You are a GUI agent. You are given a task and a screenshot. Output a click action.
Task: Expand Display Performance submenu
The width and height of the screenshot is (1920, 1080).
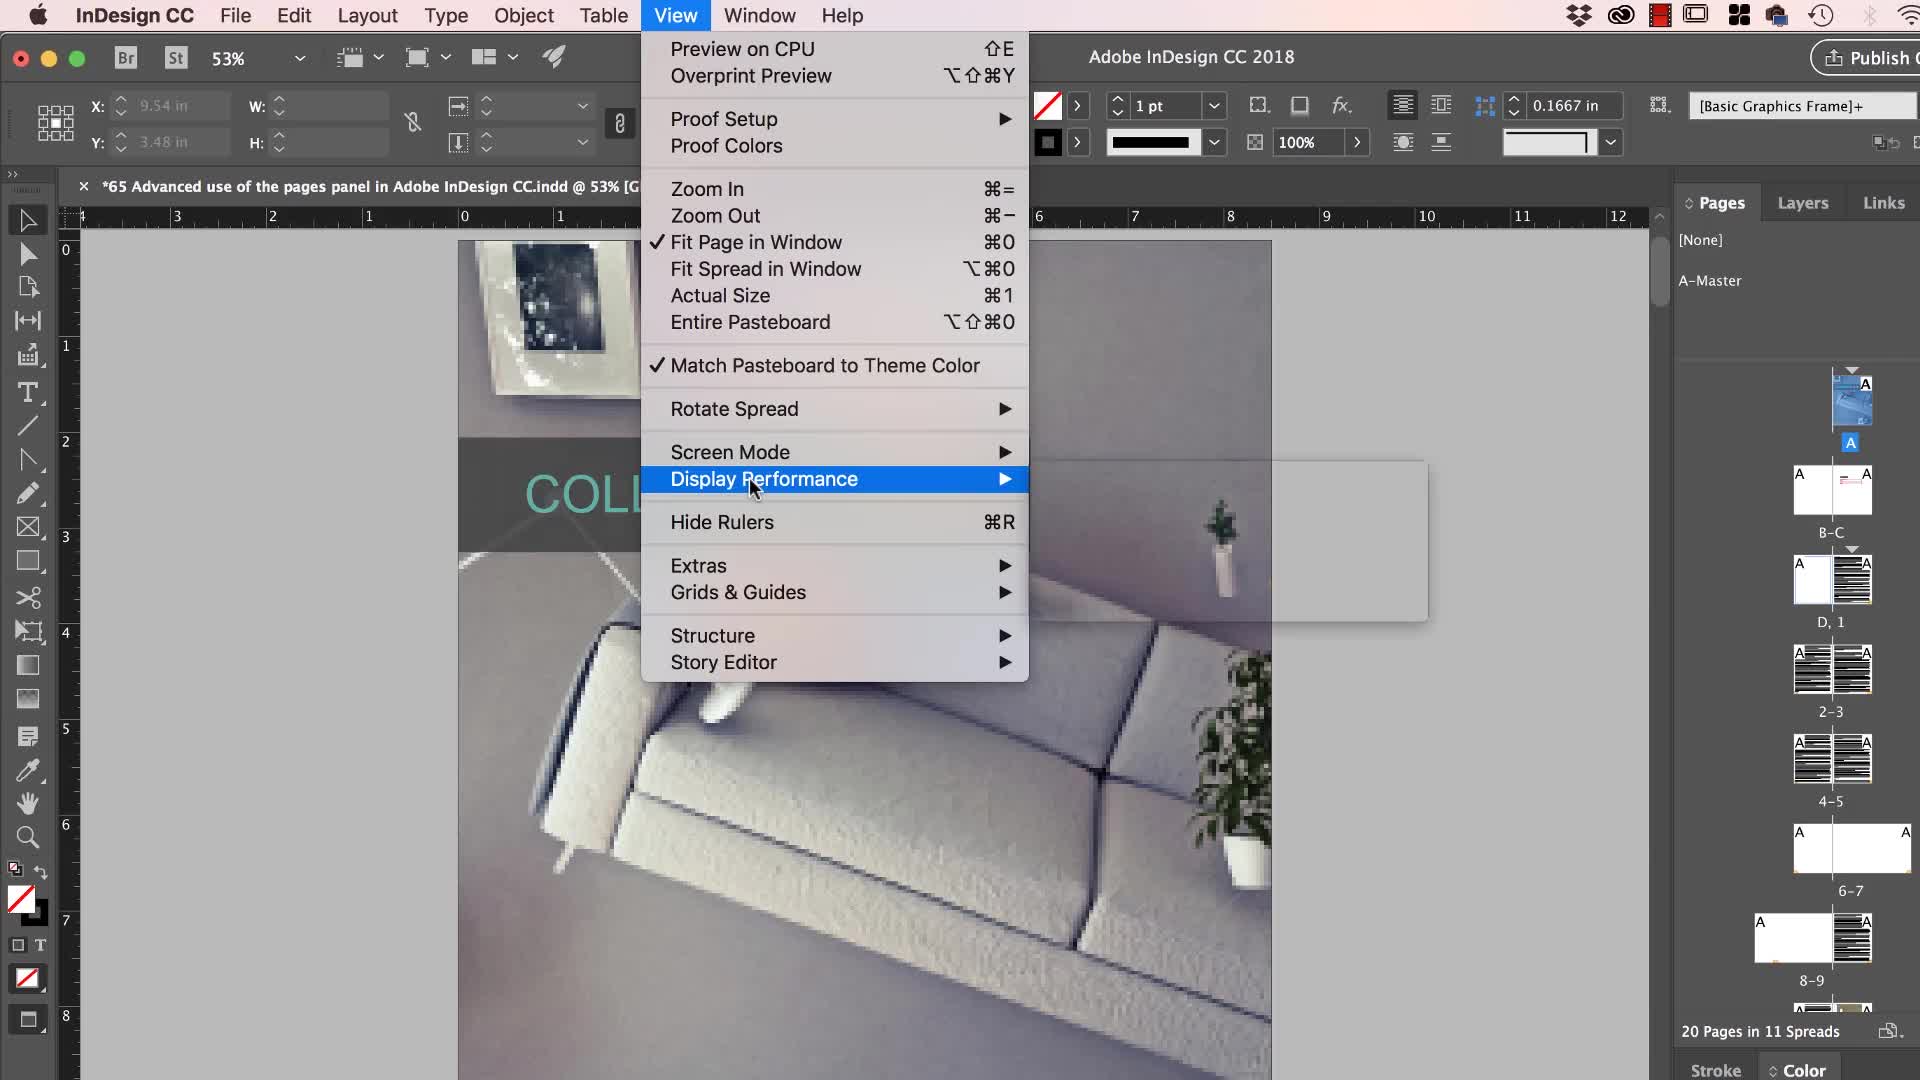pyautogui.click(x=834, y=479)
